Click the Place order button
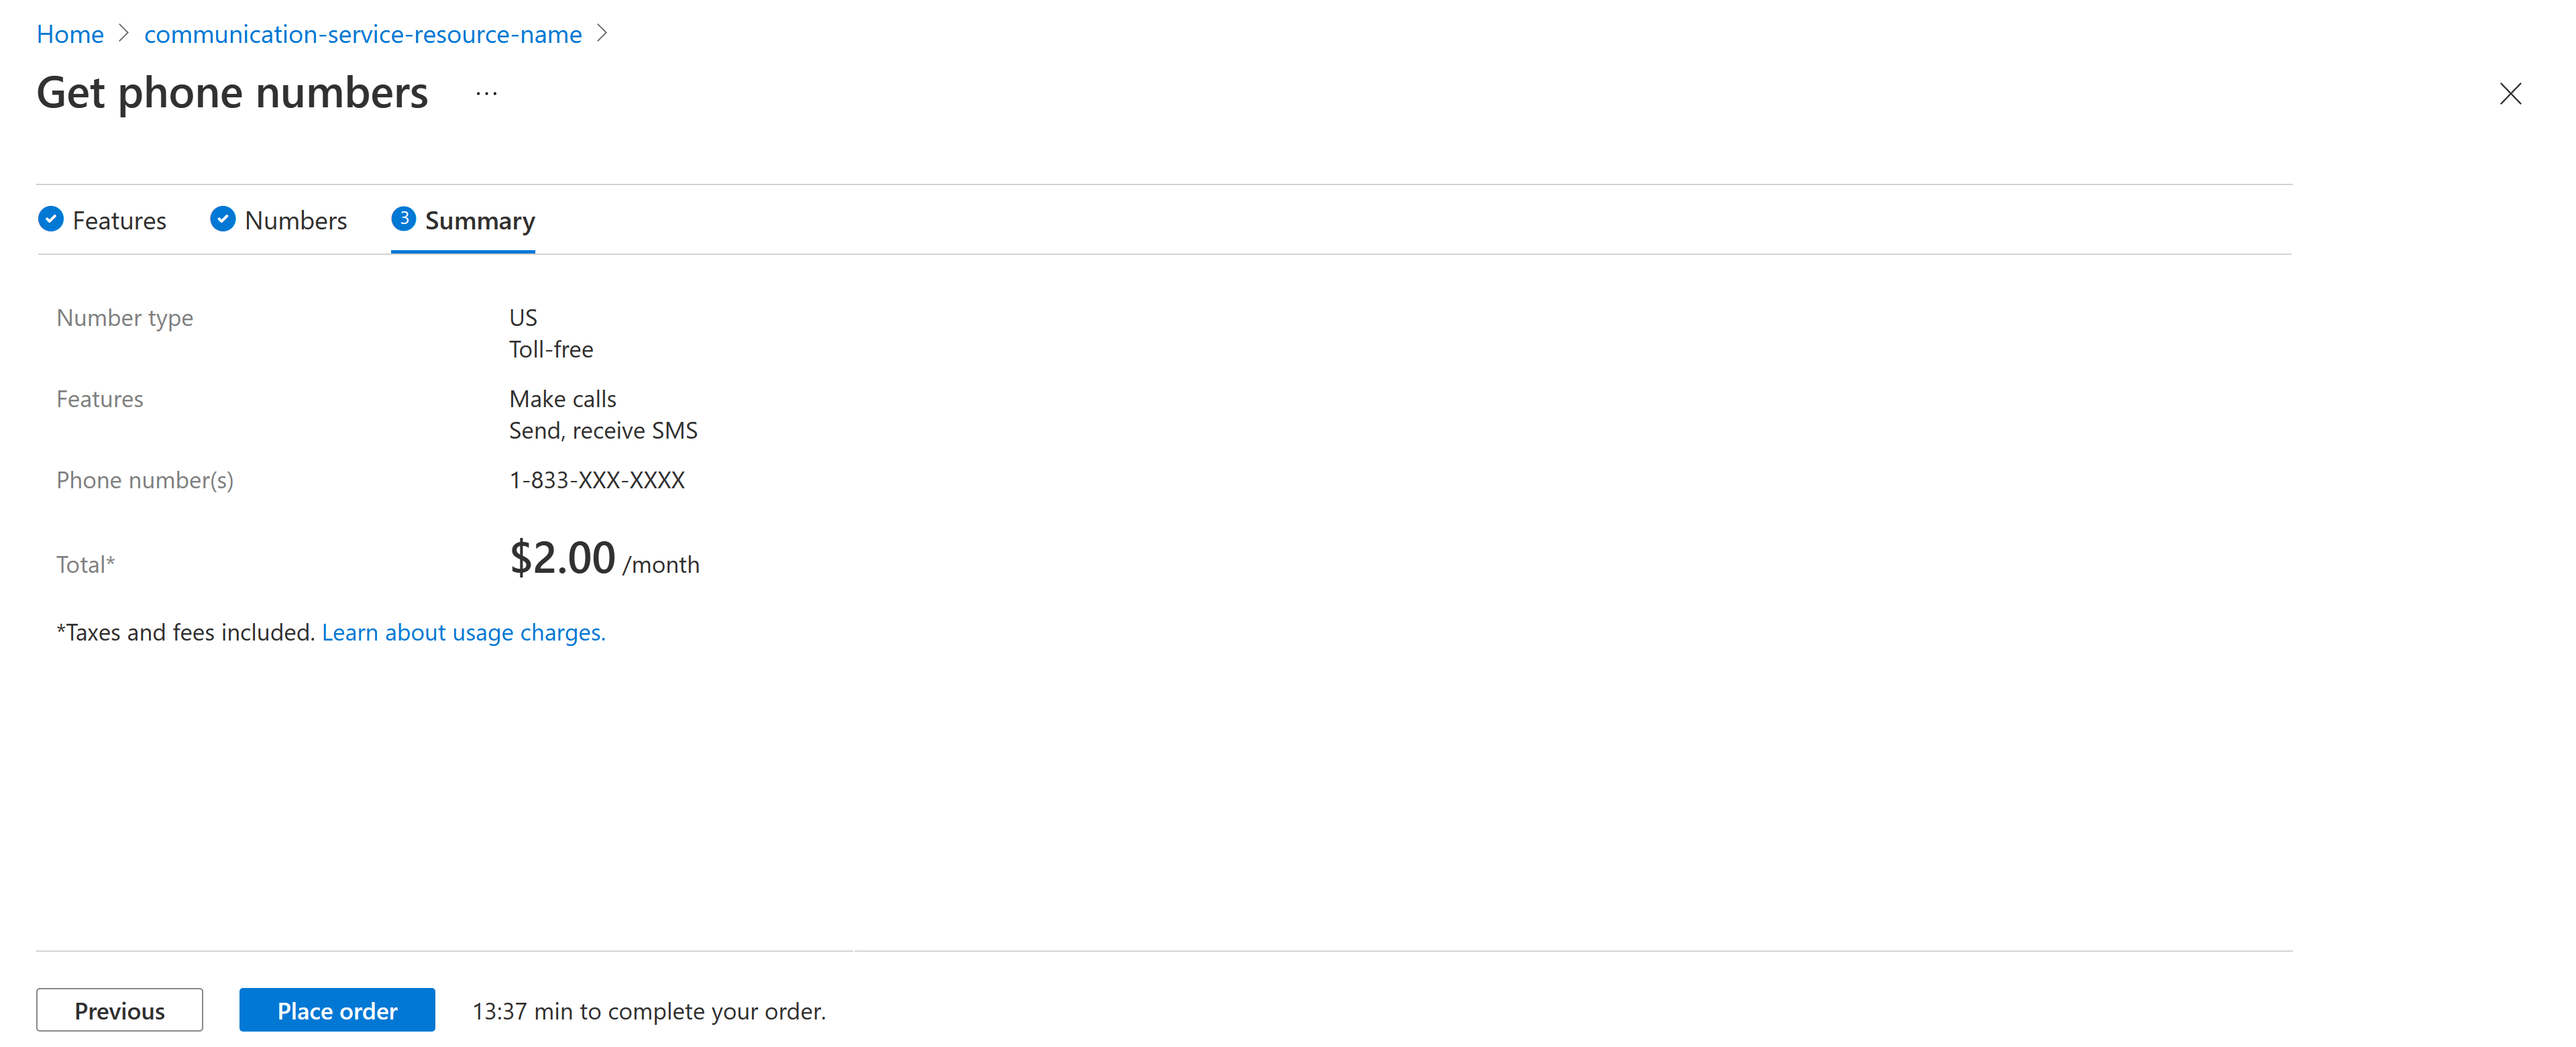2576x1047 pixels. pos(337,1009)
